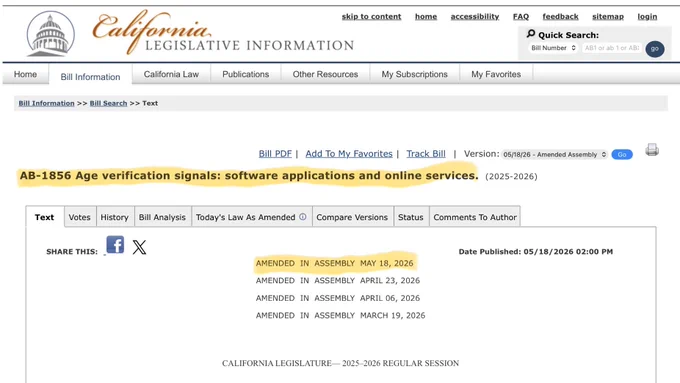Screen dimensions: 680x383
Task: Click Amended In Assembly April 06, 2026 line
Action: coord(338,298)
